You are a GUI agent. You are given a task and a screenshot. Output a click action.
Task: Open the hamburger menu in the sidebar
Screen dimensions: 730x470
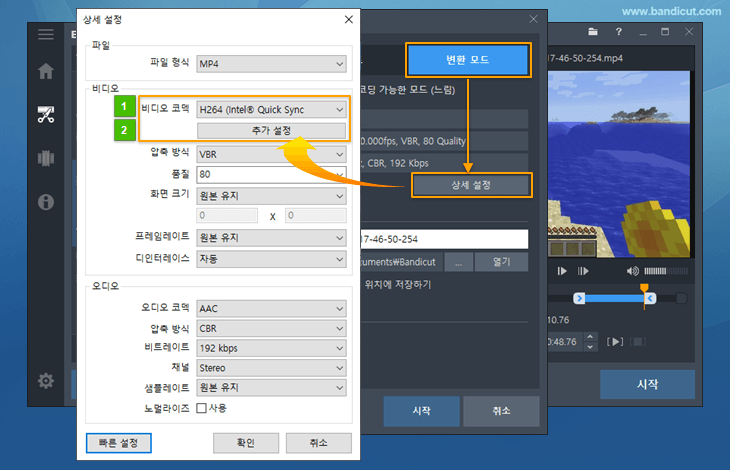click(45, 34)
